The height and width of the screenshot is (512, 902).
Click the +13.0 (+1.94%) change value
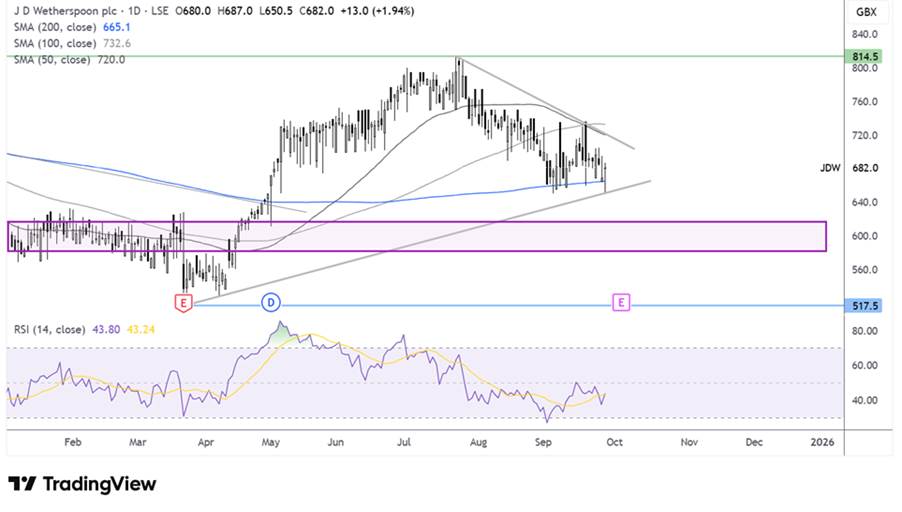[377, 11]
